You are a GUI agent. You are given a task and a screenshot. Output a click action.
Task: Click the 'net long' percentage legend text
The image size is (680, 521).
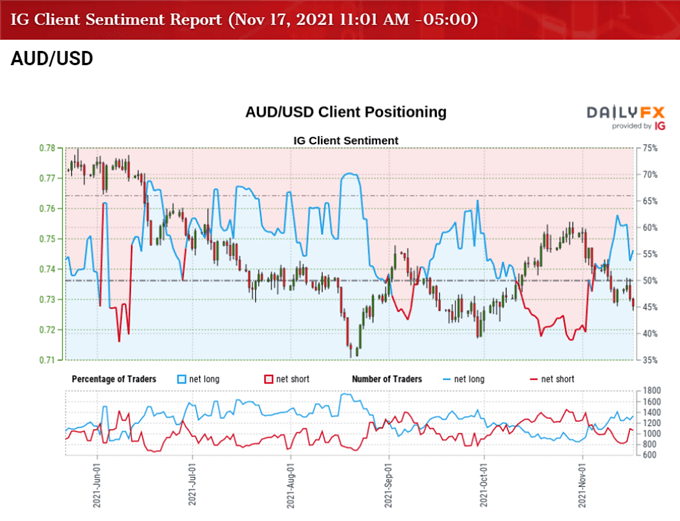[x=204, y=379]
